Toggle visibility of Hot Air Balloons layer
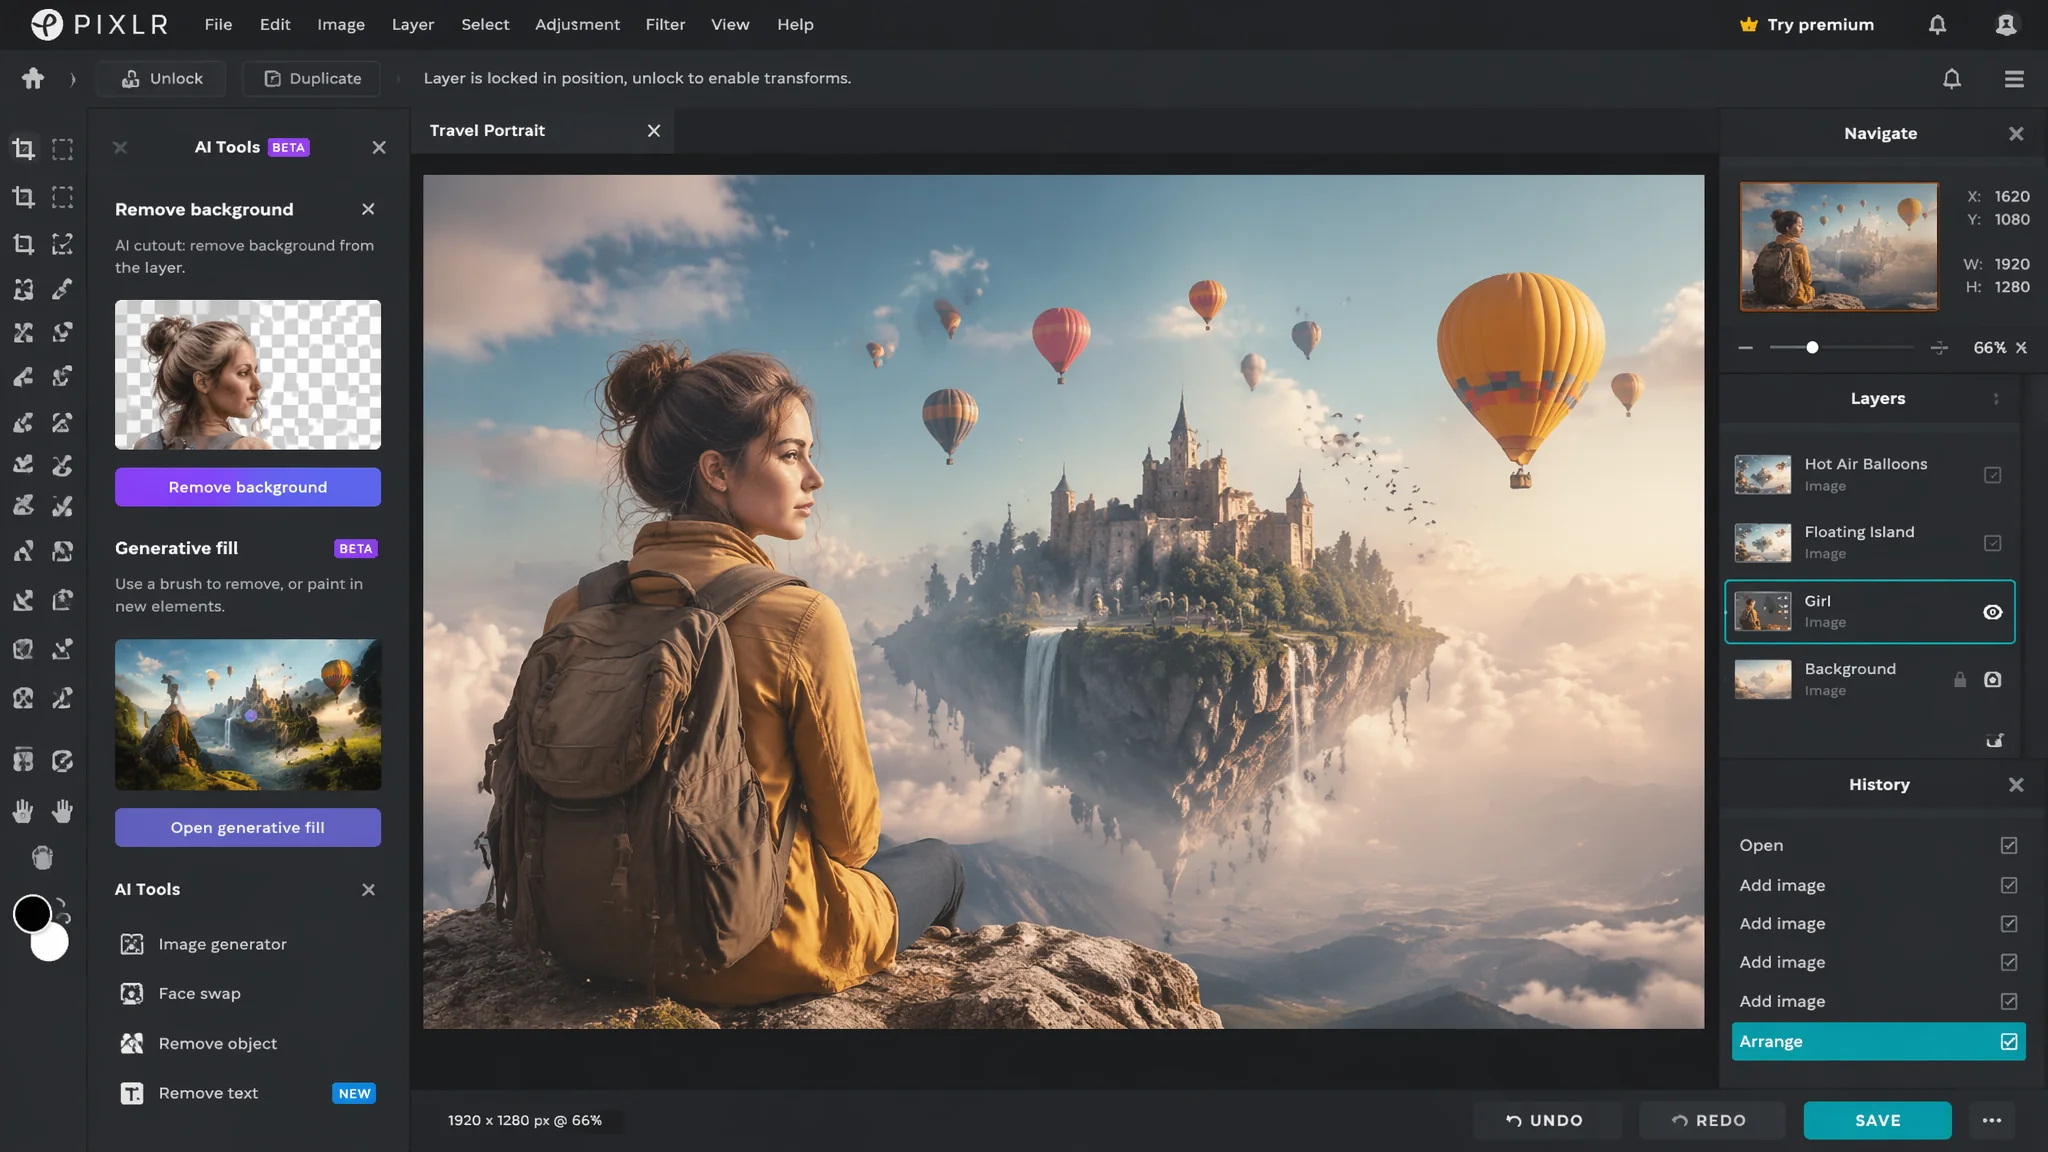The height and width of the screenshot is (1152, 2048). [x=1992, y=475]
